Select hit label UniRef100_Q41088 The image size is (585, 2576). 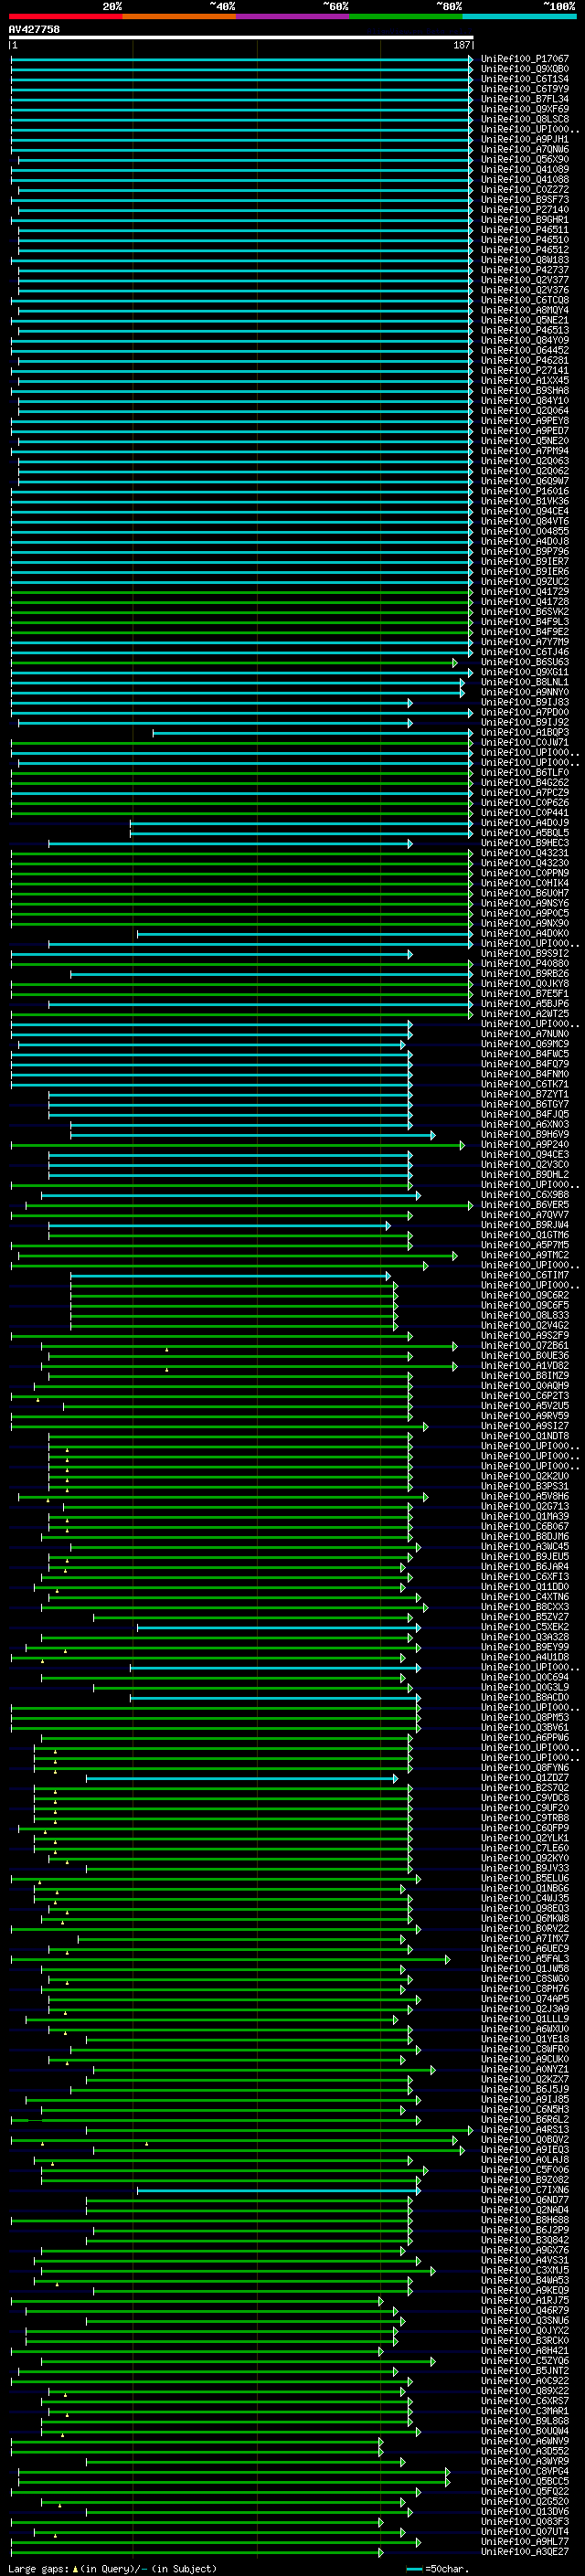pyautogui.click(x=524, y=179)
